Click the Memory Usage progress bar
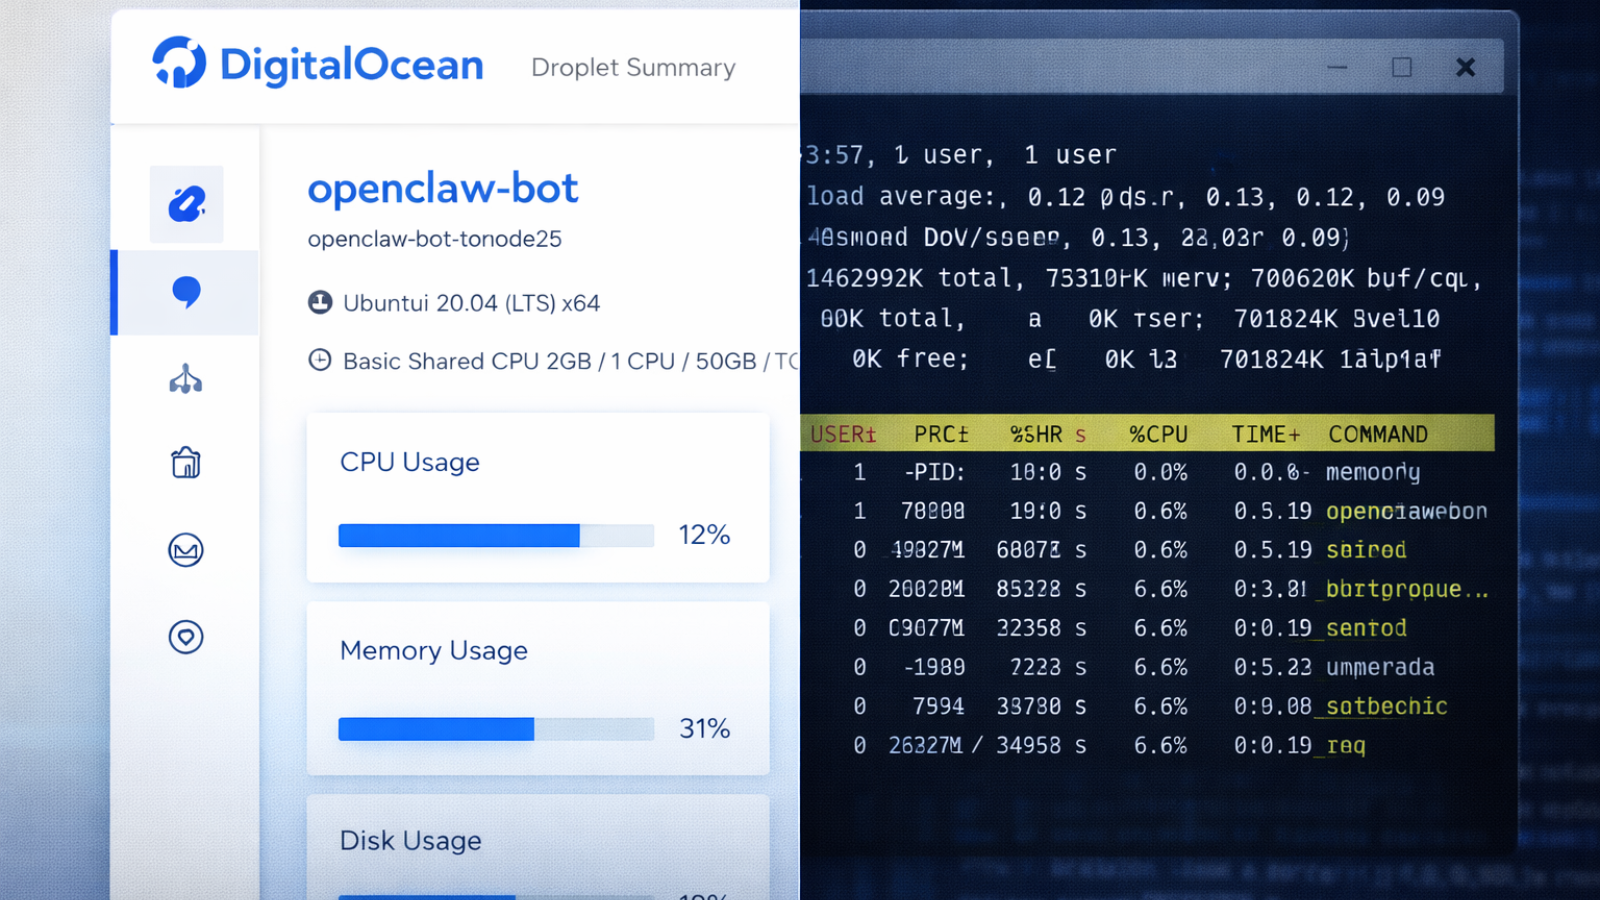 (496, 729)
